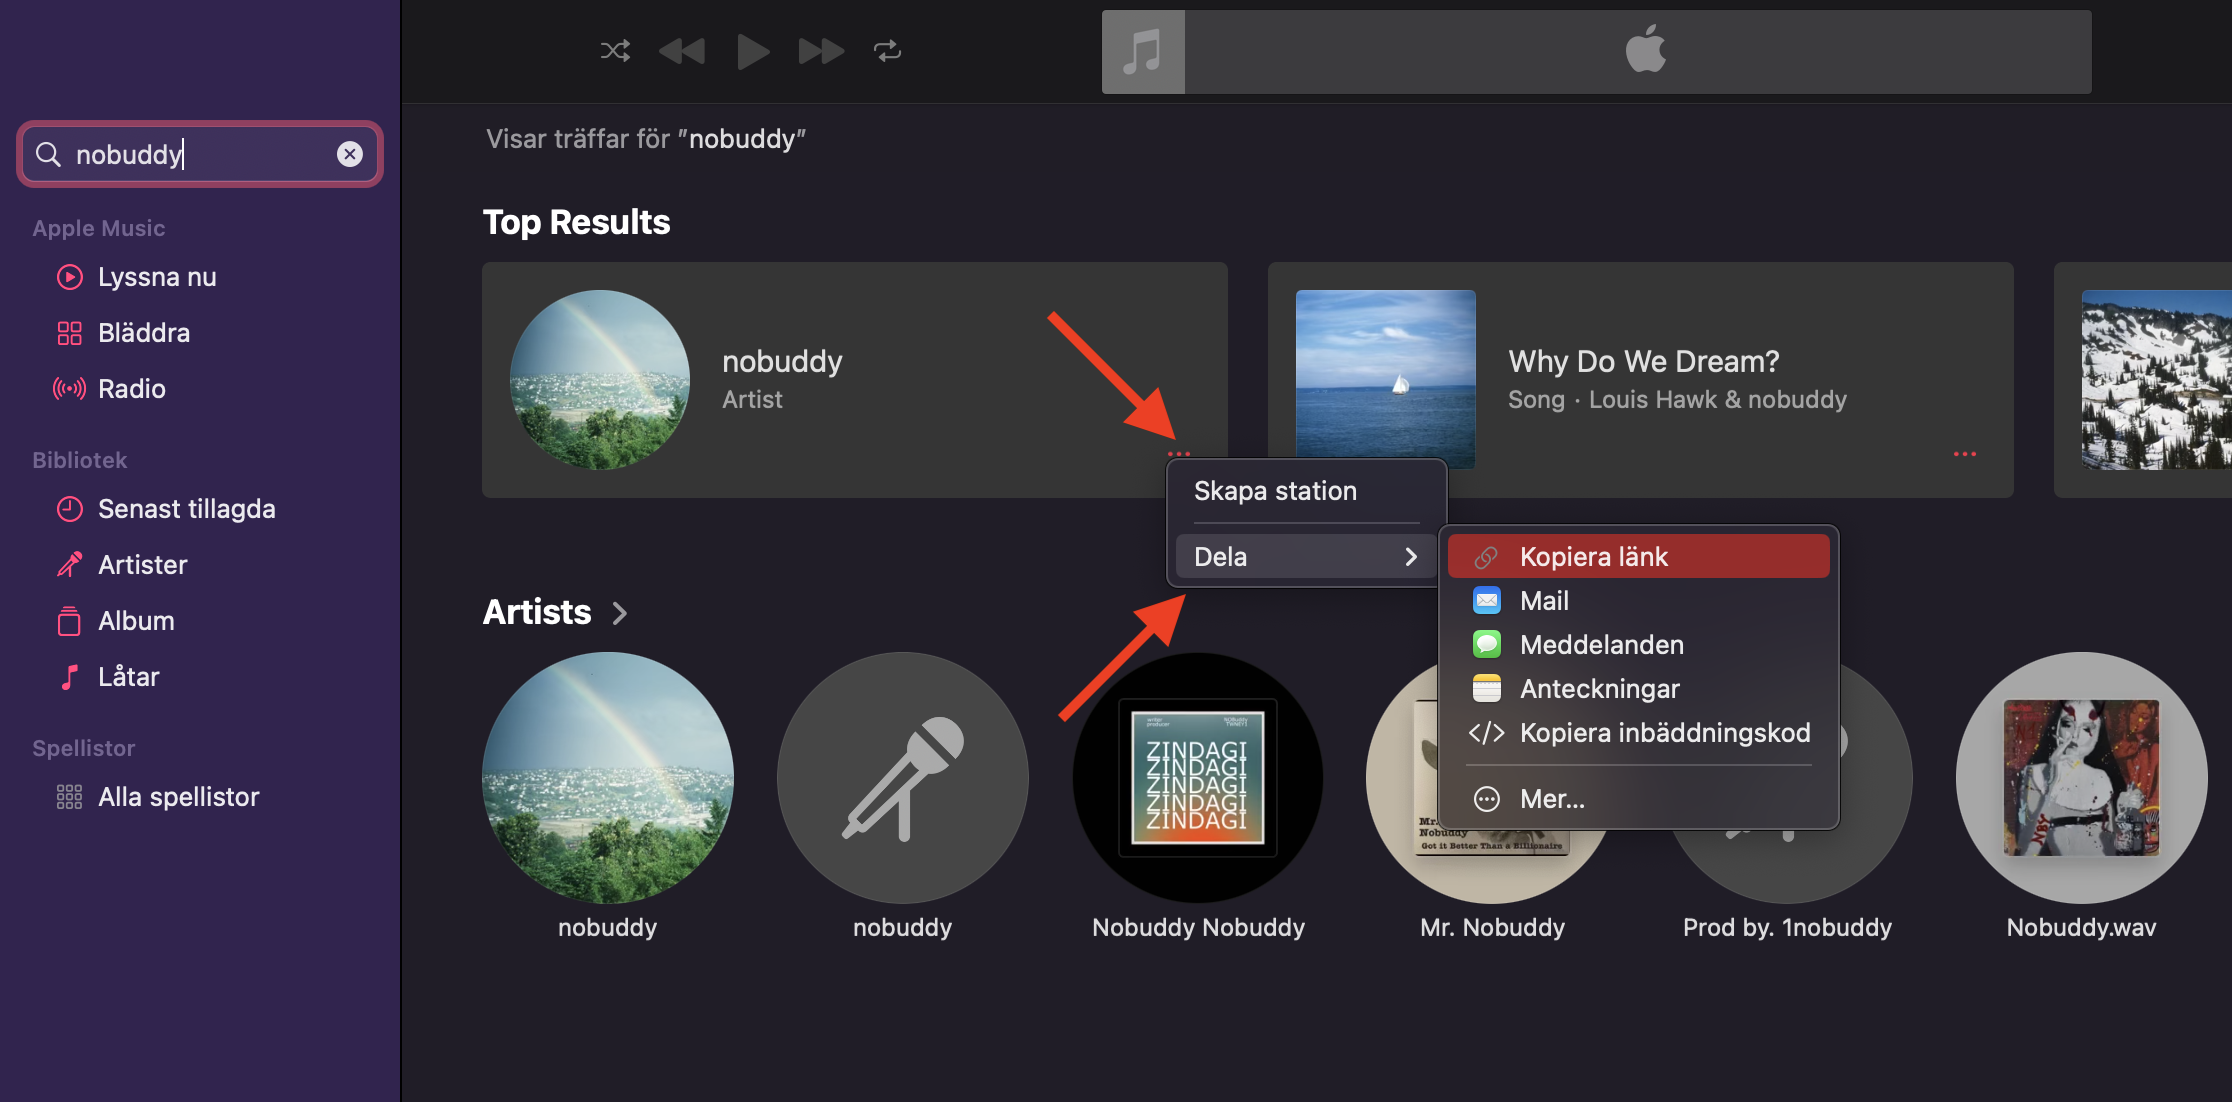Click the Artister microphone icon
The height and width of the screenshot is (1102, 2232).
(x=69, y=565)
